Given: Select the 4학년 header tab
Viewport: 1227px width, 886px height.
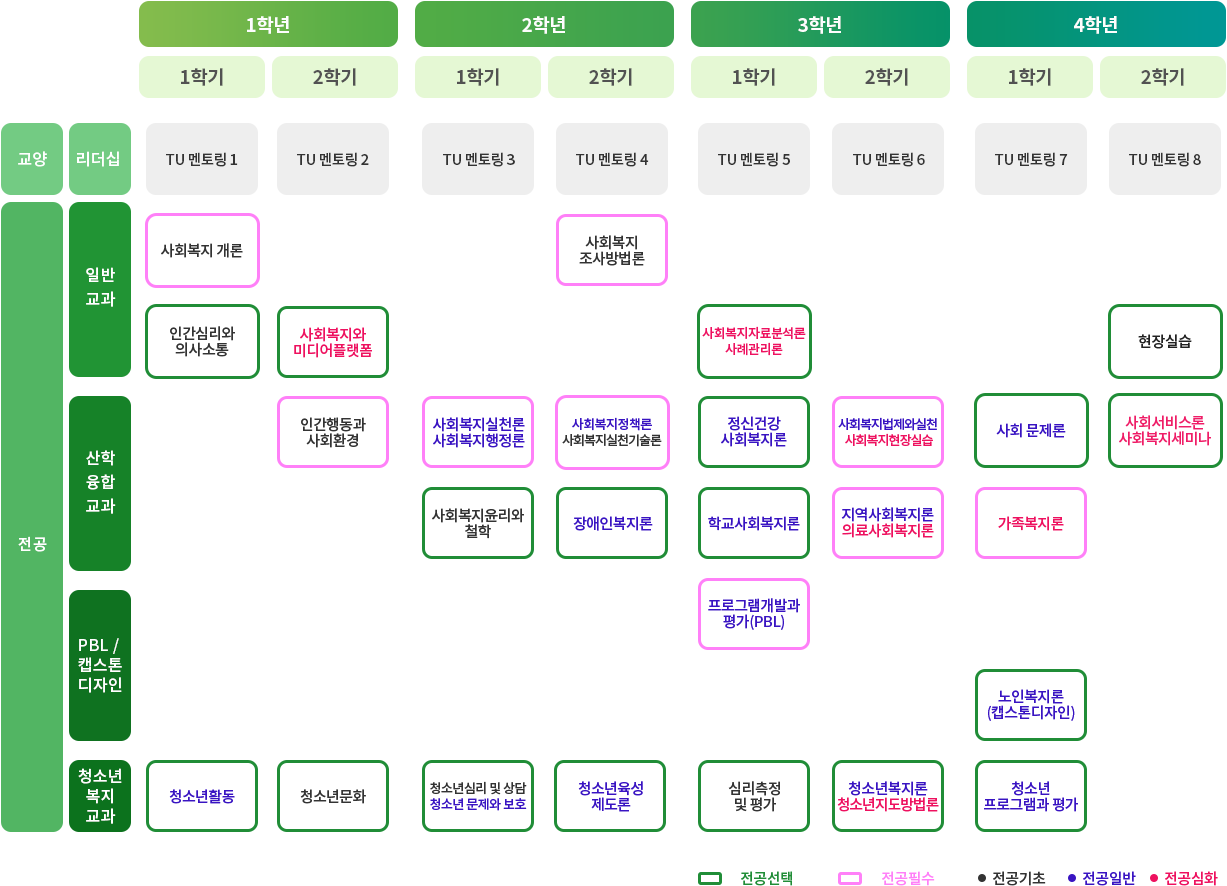Looking at the screenshot, I should pos(1094,25).
